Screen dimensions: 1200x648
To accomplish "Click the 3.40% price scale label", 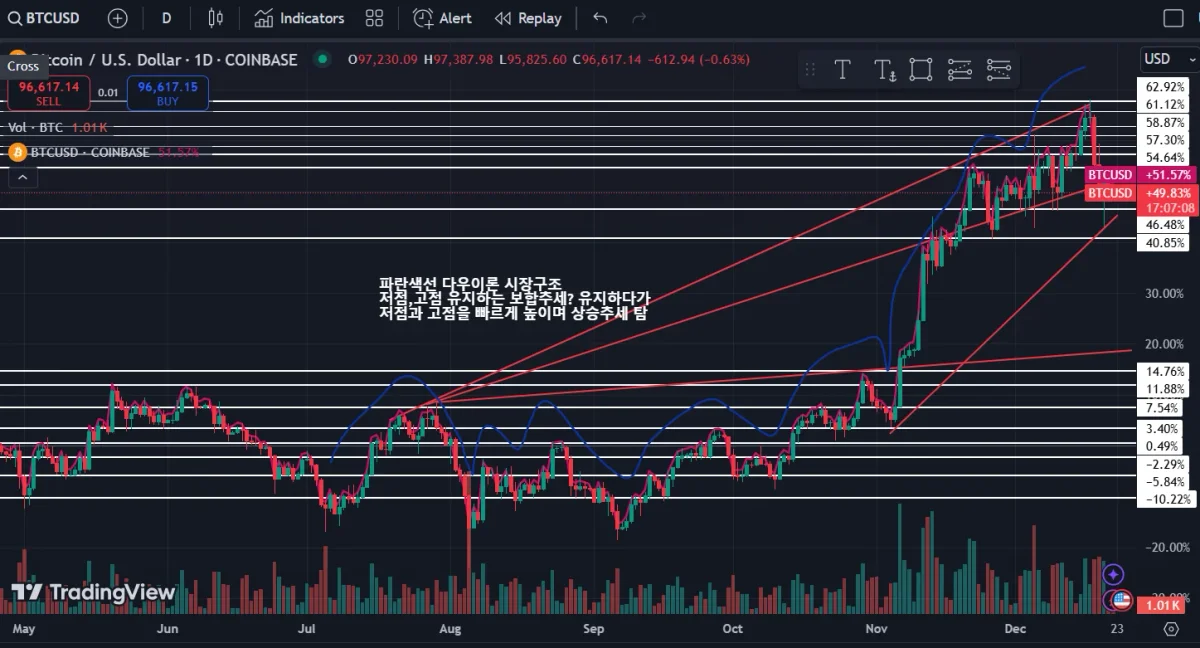I will (x=1162, y=428).
